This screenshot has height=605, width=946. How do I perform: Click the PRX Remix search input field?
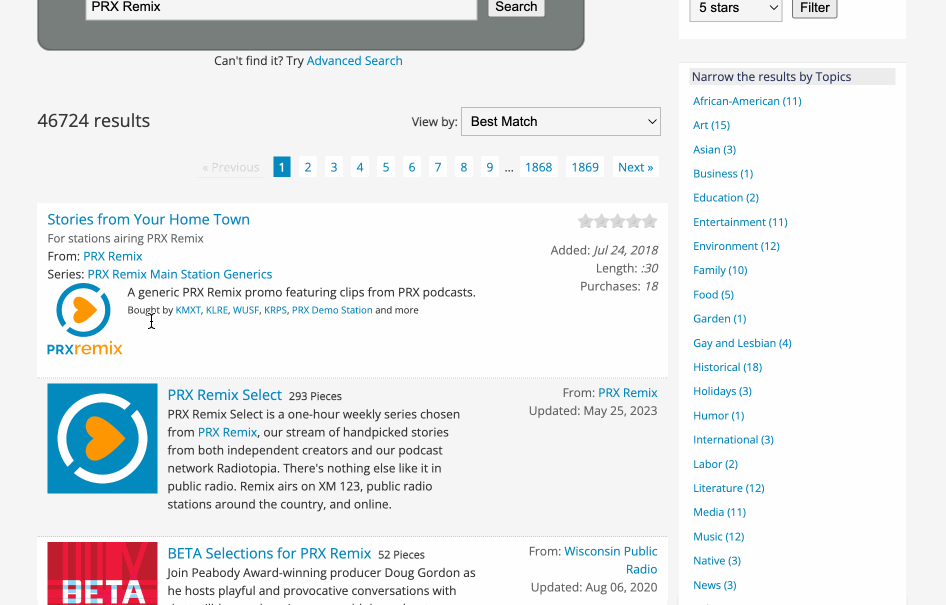[x=281, y=8]
